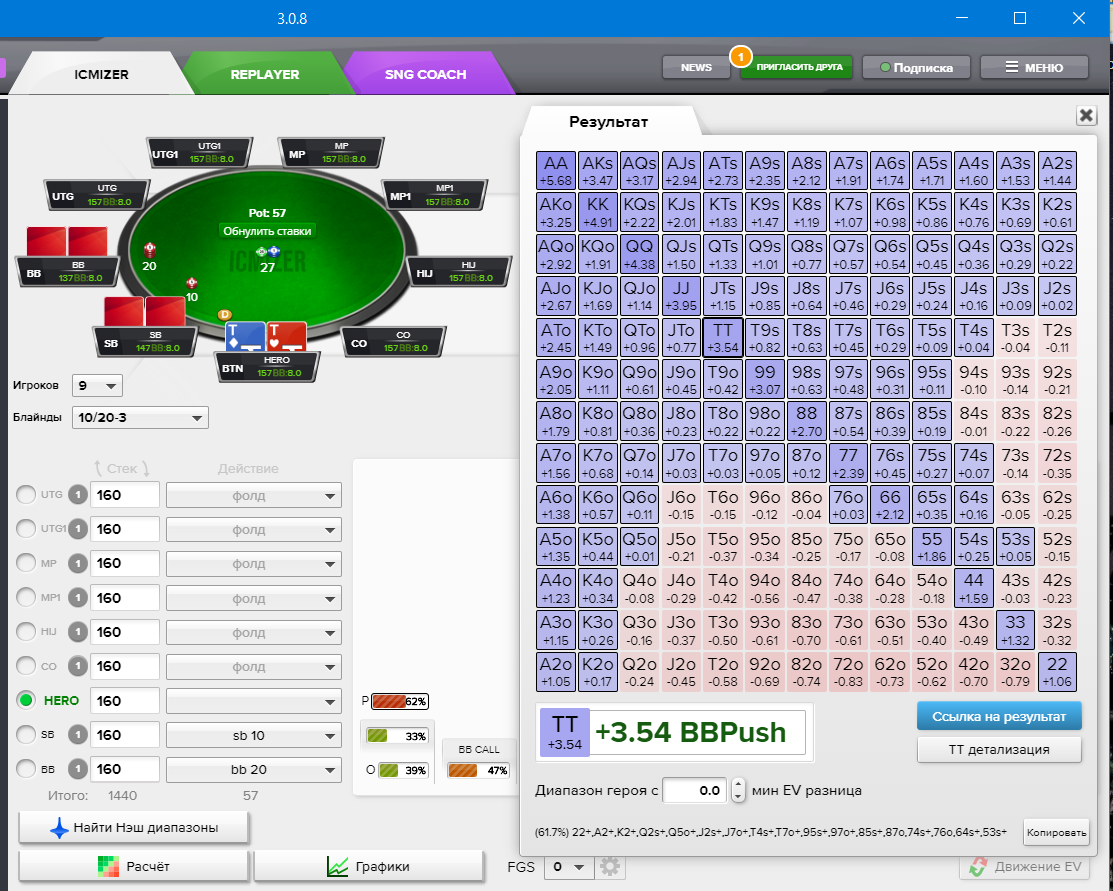
Task: Click the '1' badge in the CO row
Action: tap(78, 666)
